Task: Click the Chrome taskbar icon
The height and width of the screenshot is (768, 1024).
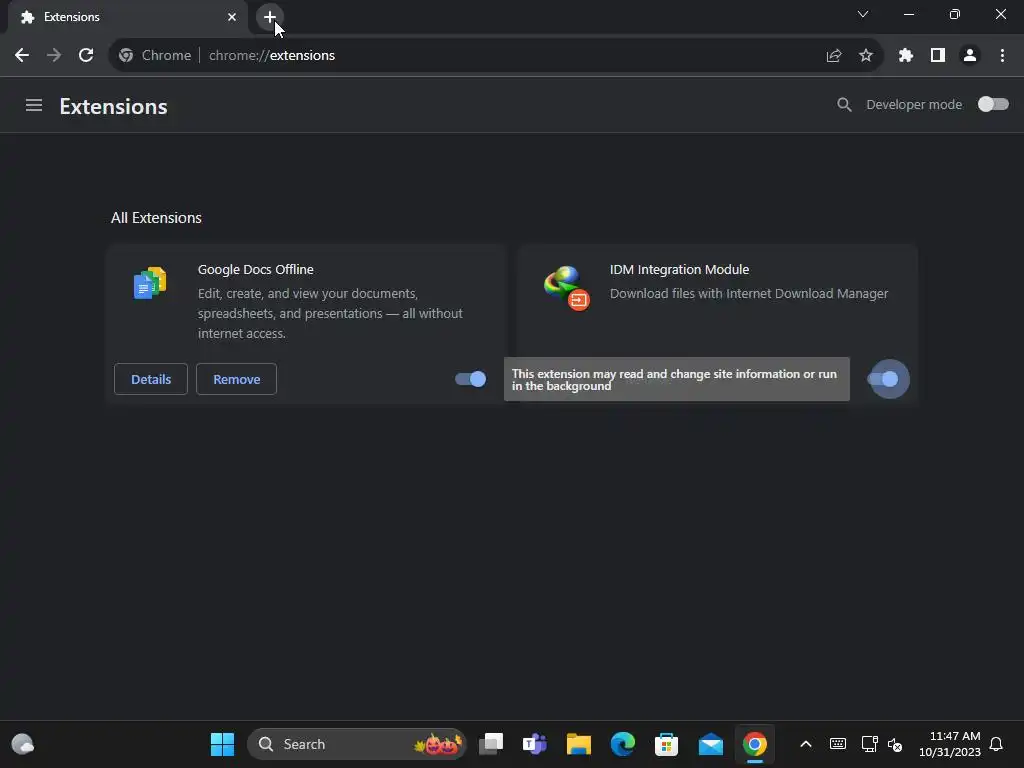Action: point(754,744)
